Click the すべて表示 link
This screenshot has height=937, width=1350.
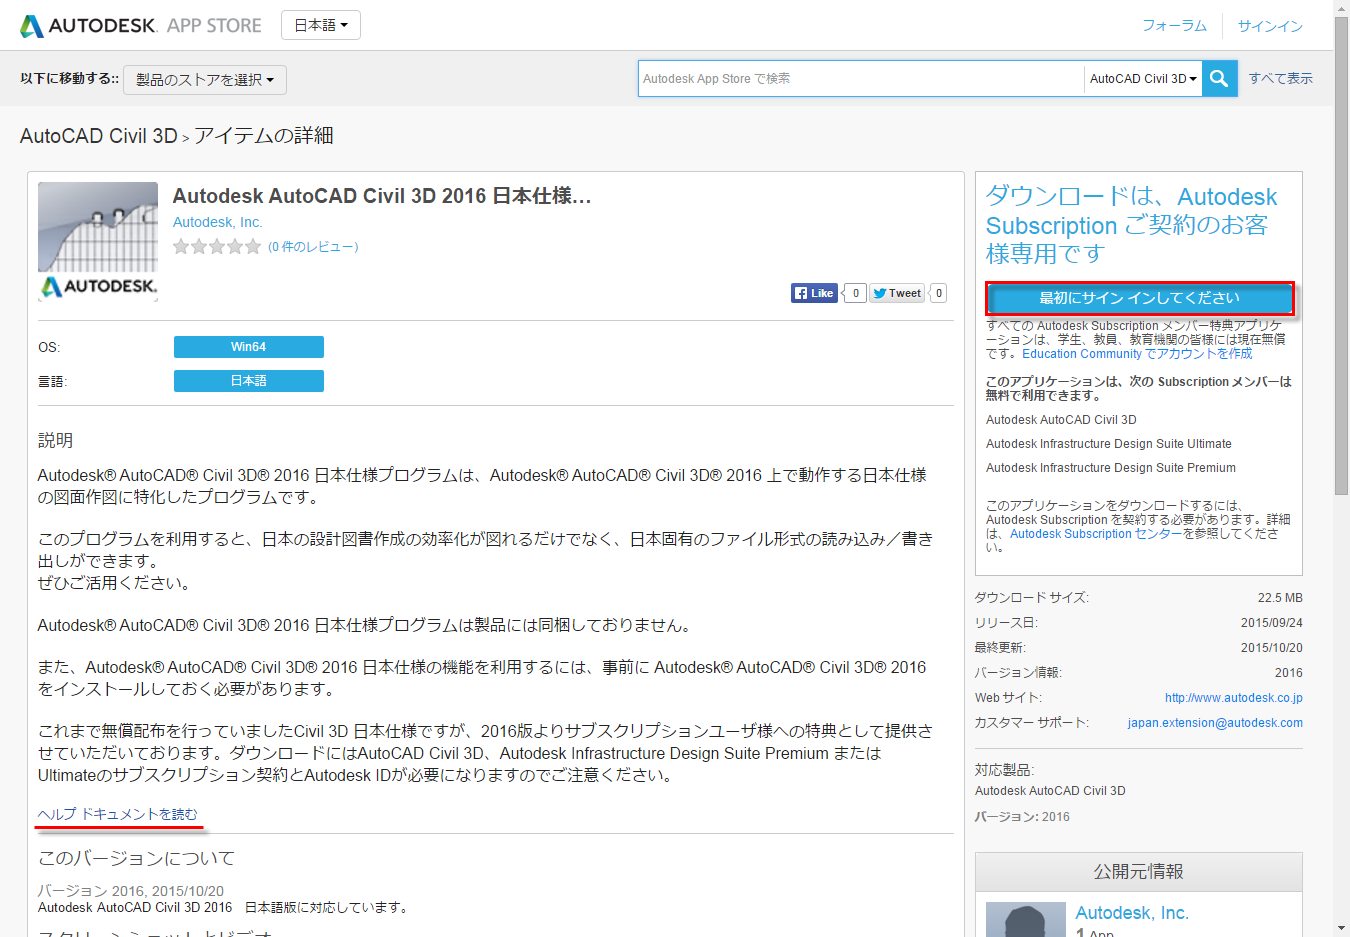[1280, 78]
